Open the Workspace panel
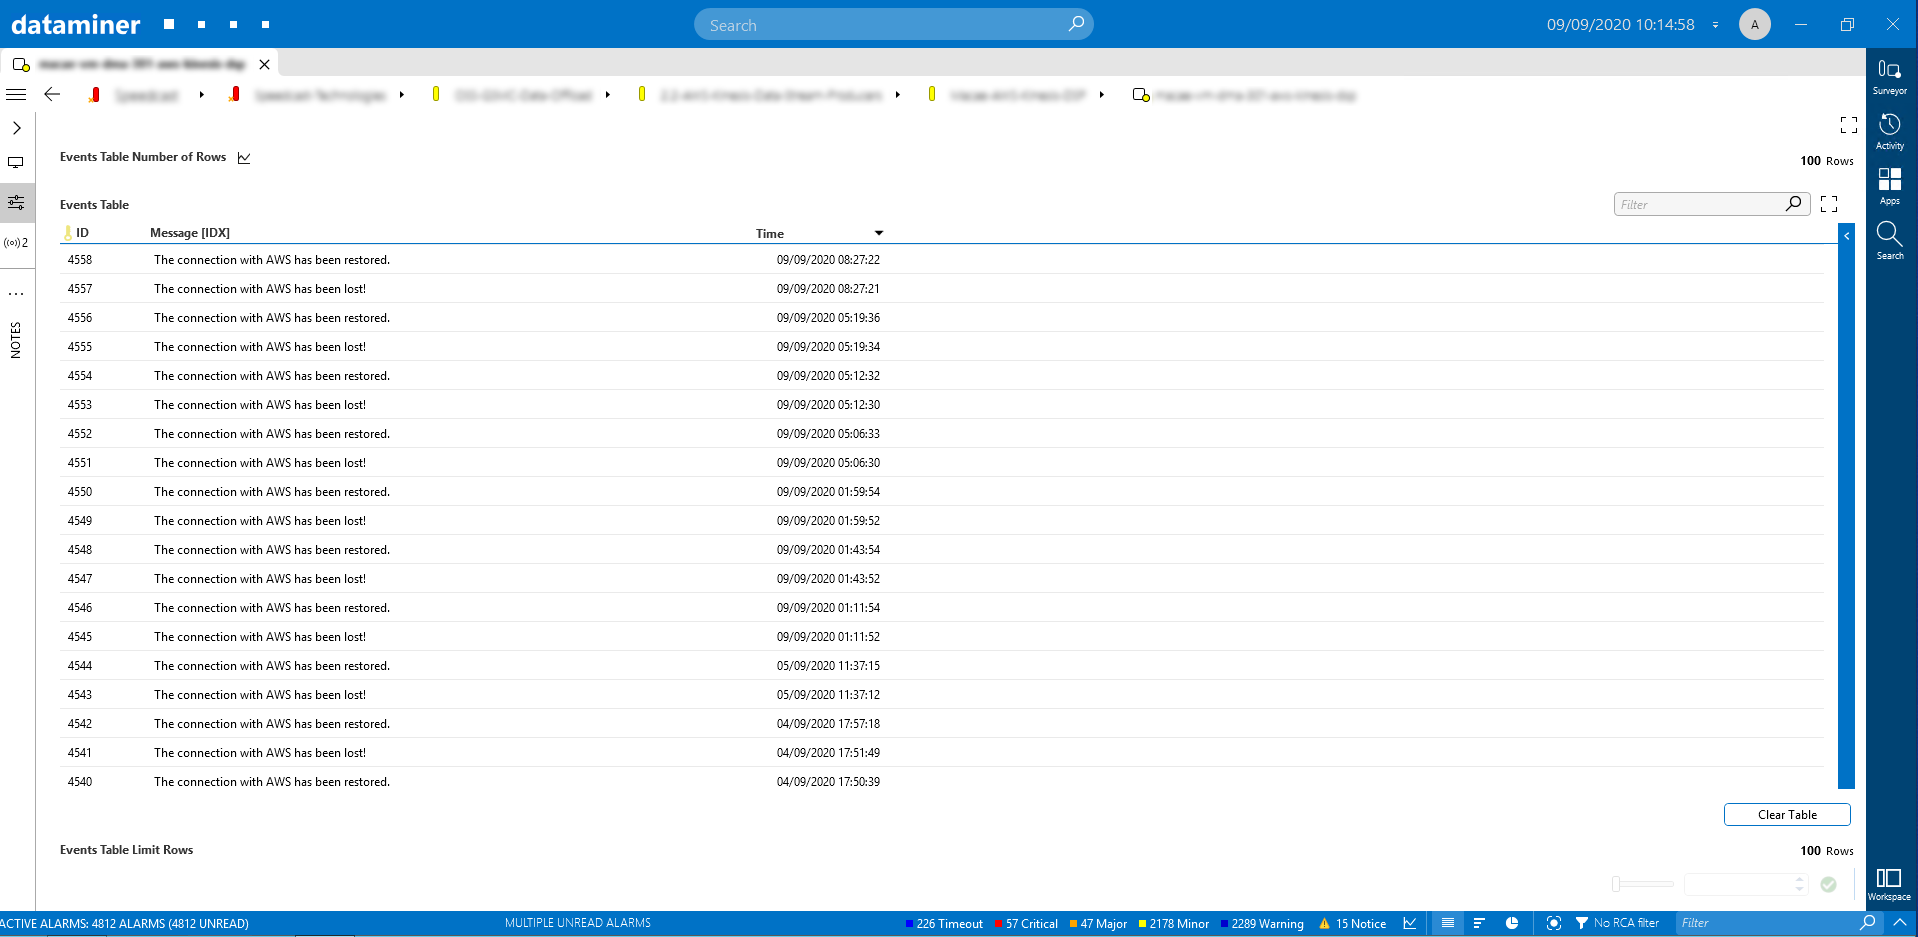The width and height of the screenshot is (1918, 937). (1889, 884)
